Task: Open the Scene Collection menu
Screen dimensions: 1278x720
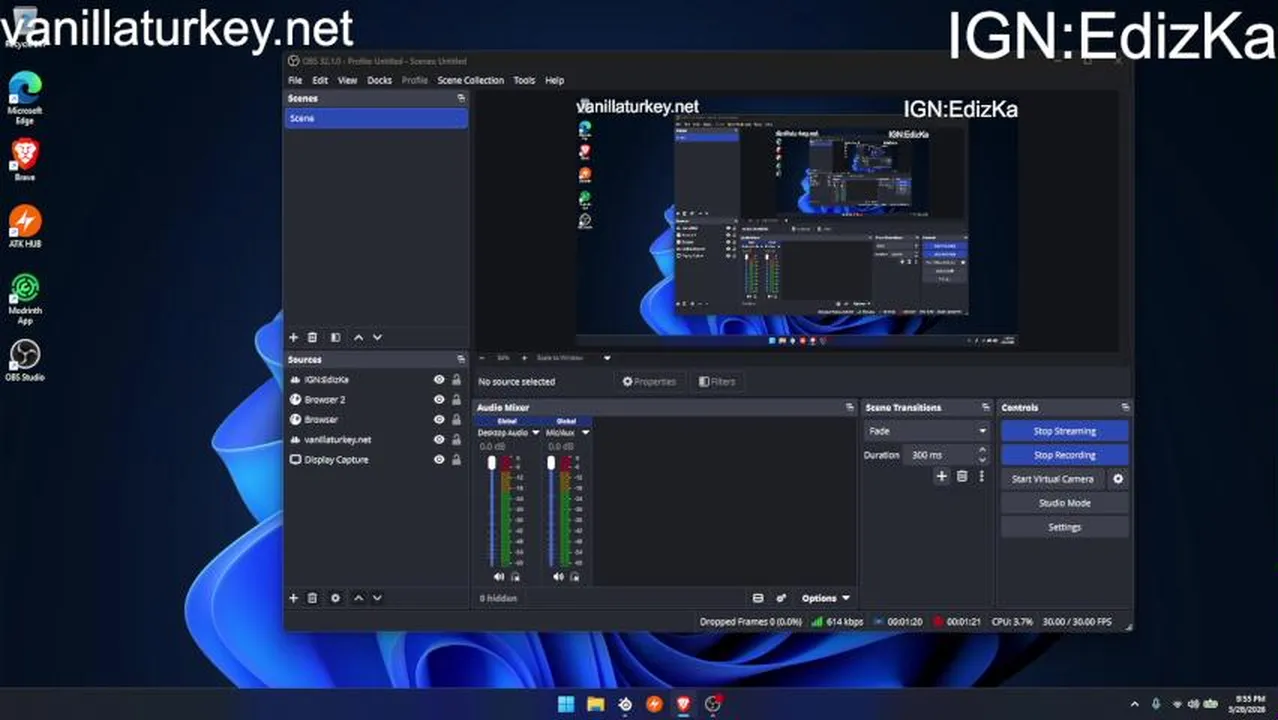Action: click(x=470, y=80)
